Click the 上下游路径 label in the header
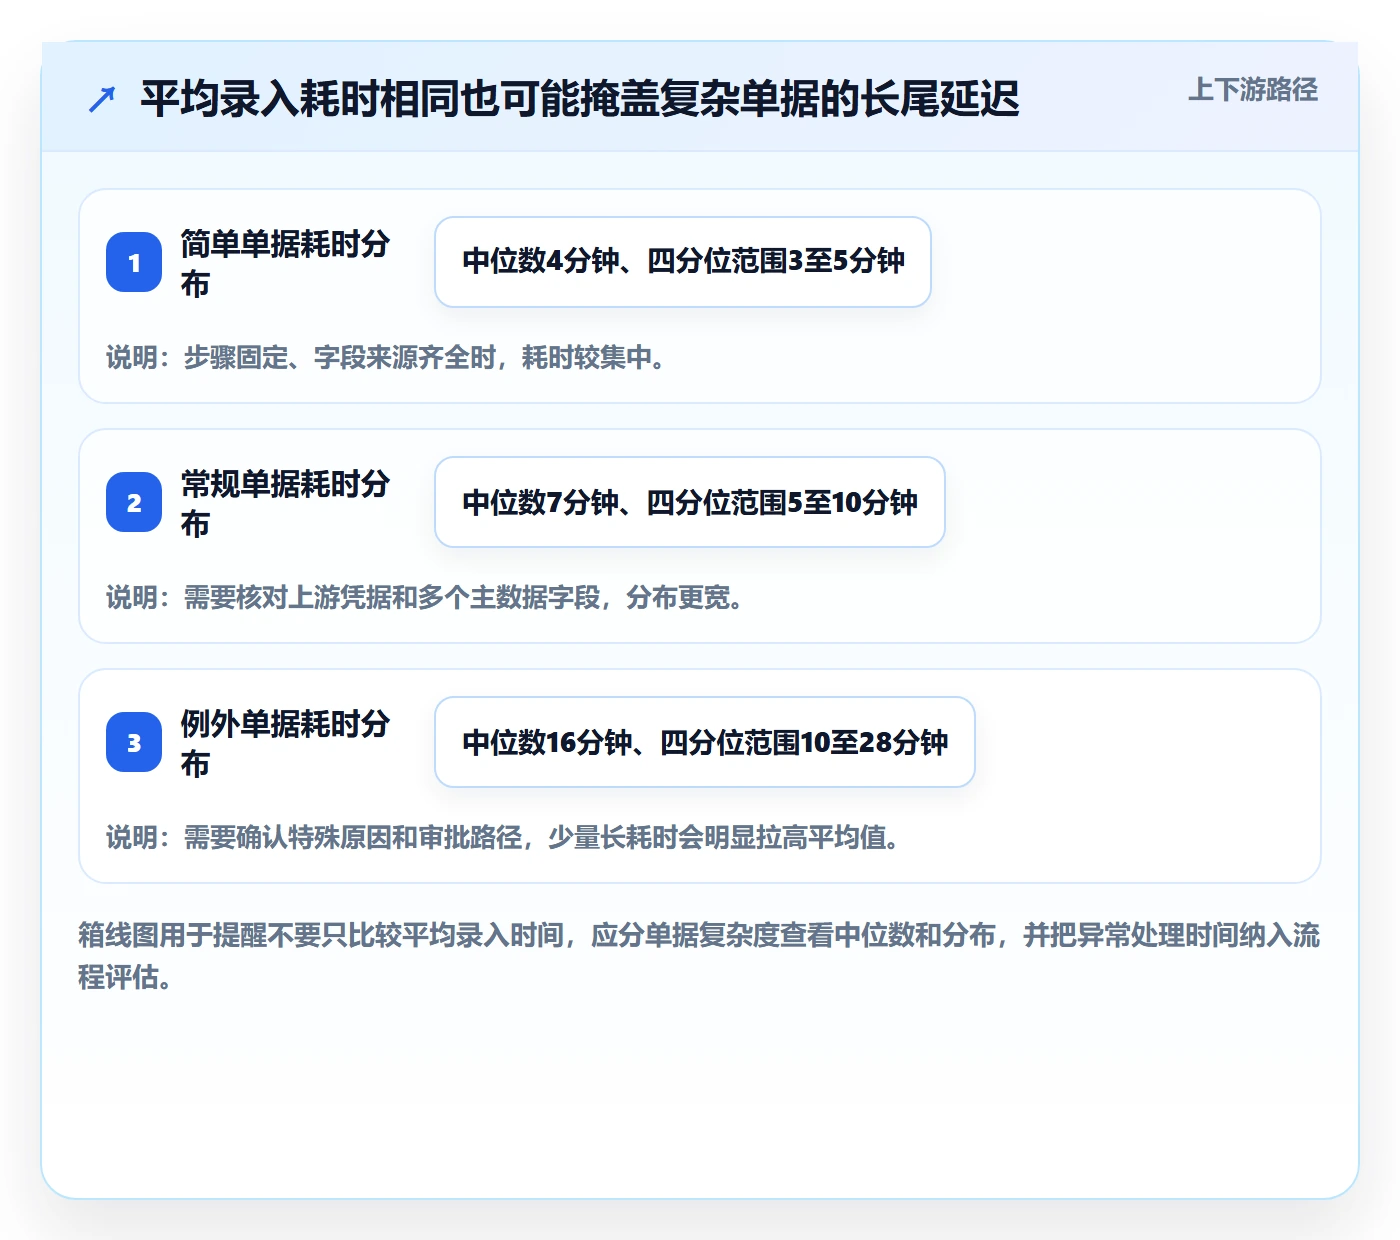Viewport: 1400px width, 1240px height. (x=1252, y=90)
